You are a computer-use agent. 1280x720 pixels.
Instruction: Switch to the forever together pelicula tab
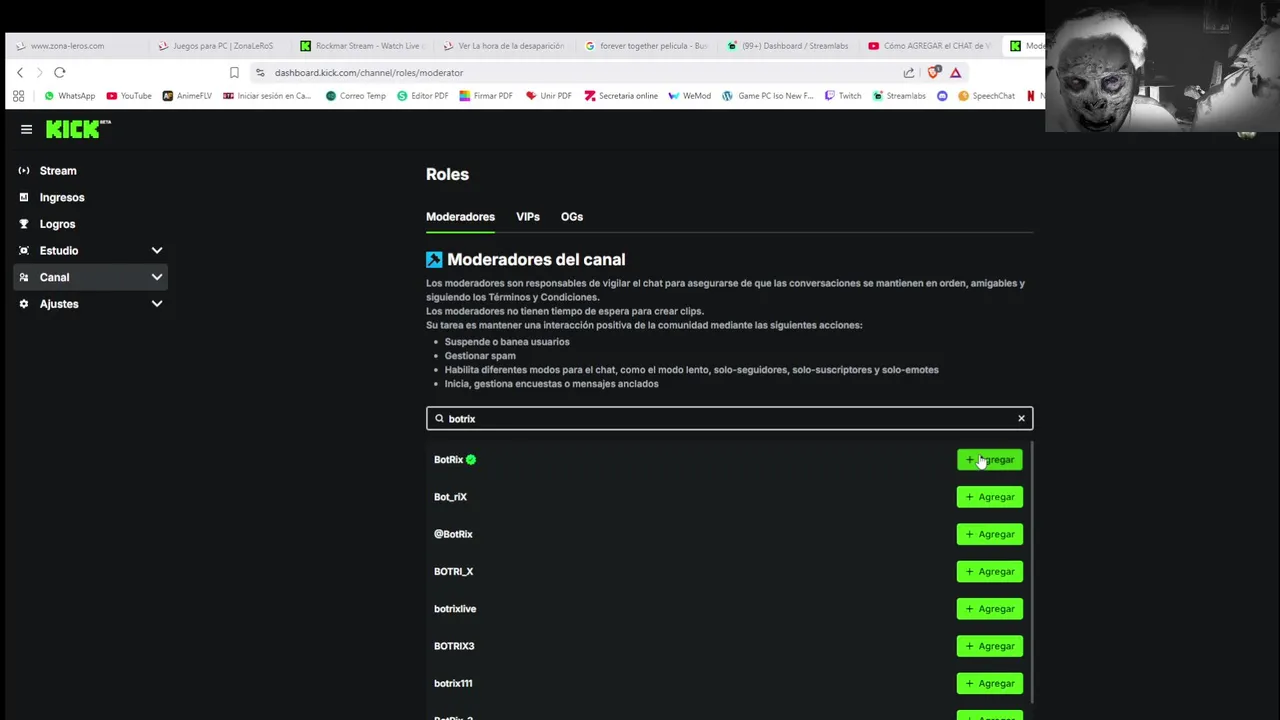coord(648,46)
